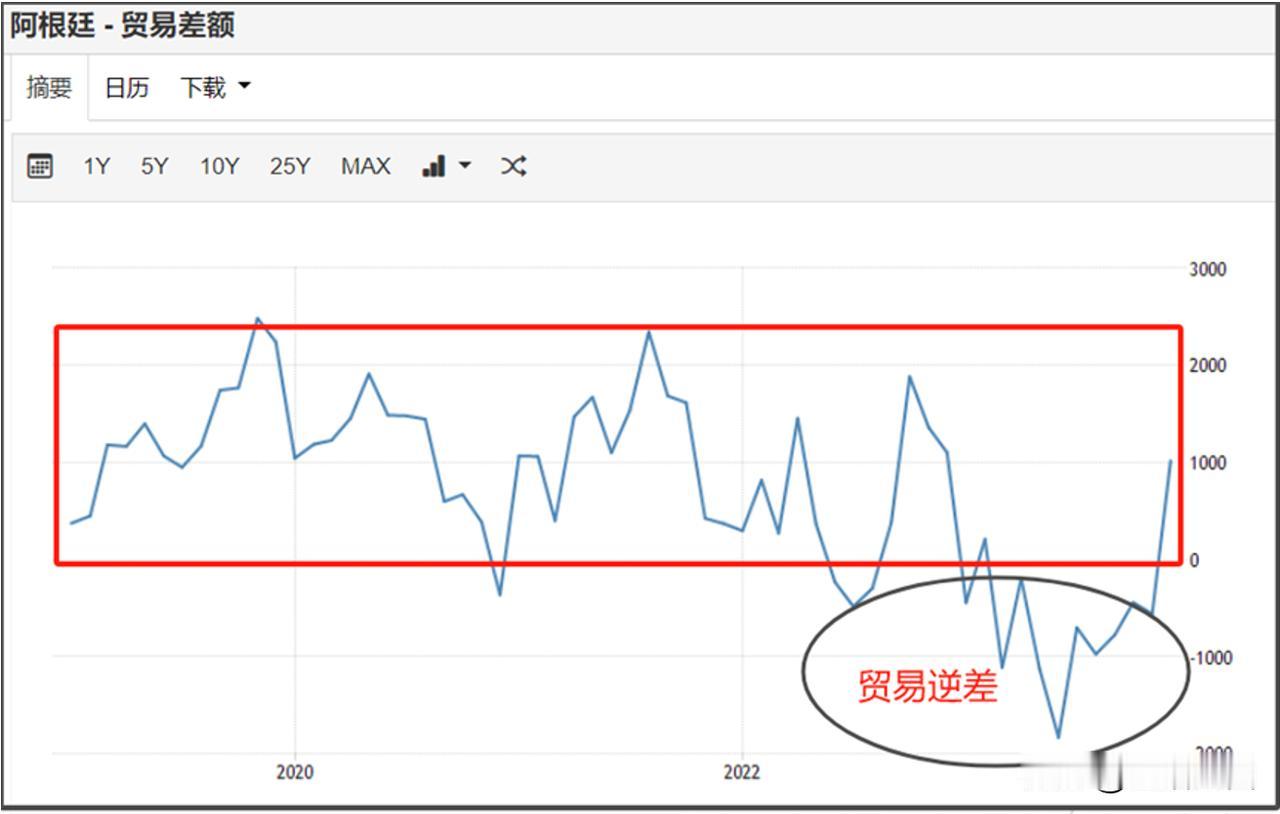Select the 25Y time range

pyautogui.click(x=290, y=166)
